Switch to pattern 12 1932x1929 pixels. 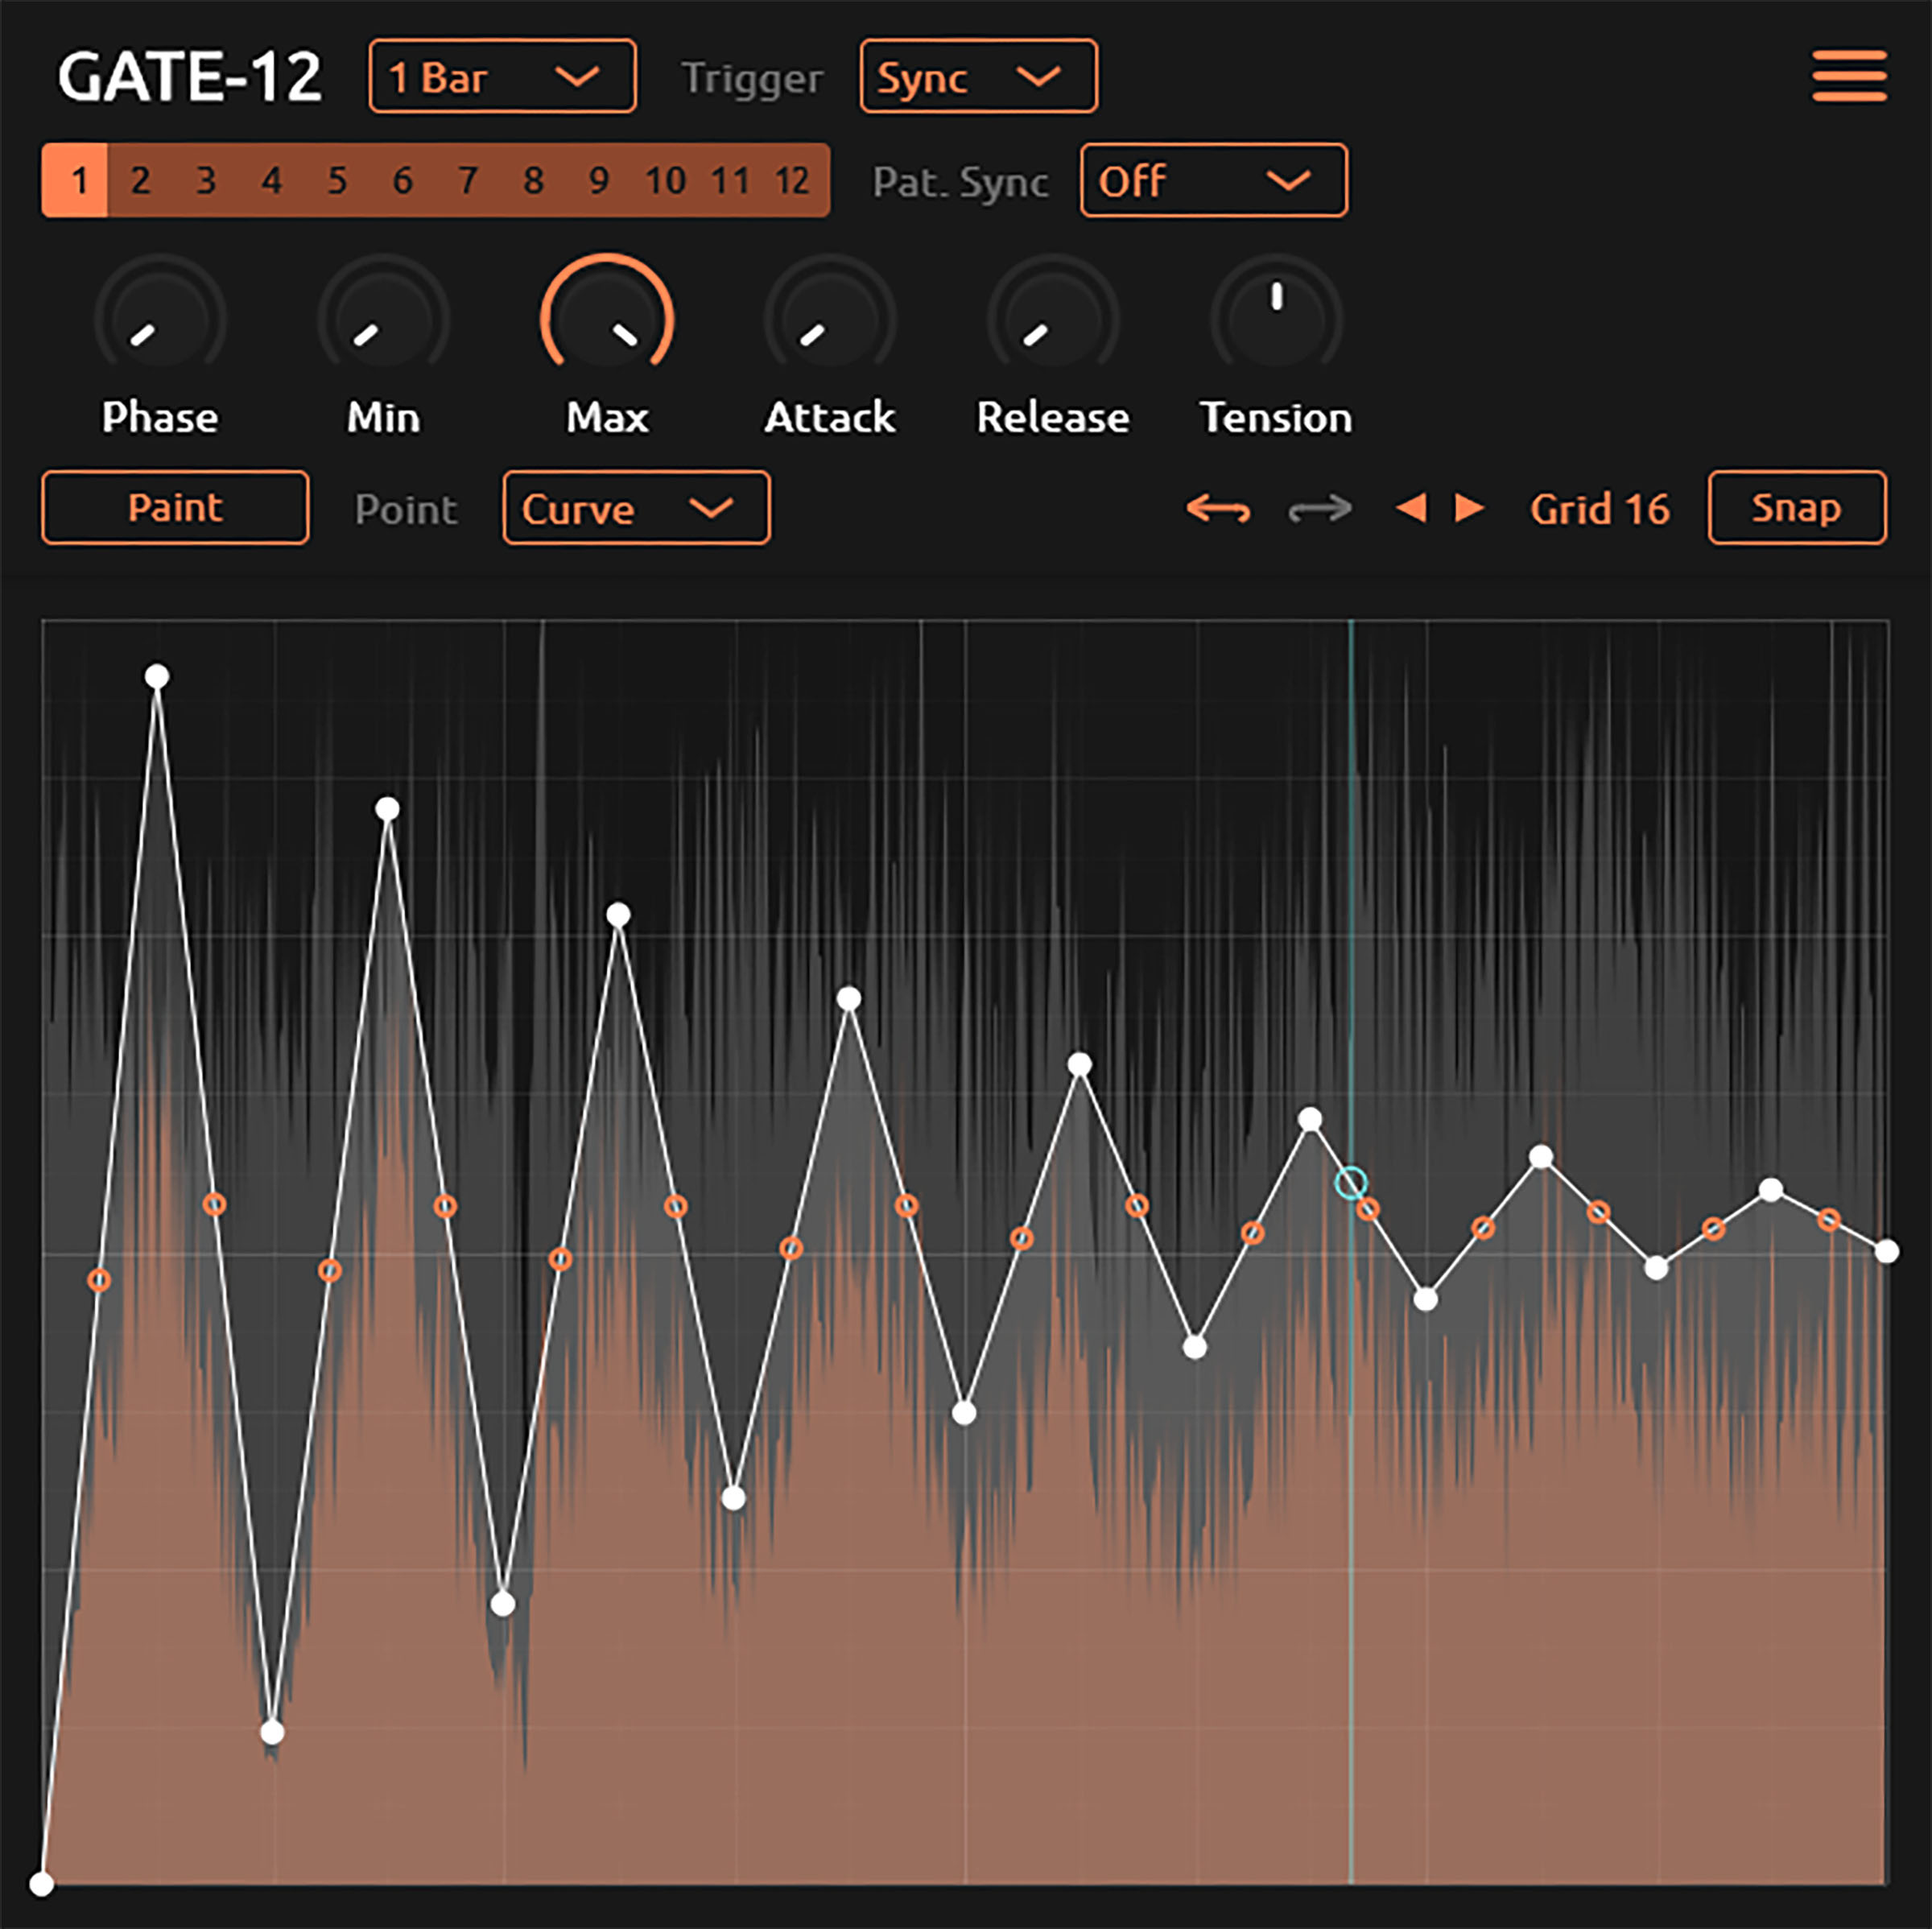(792, 181)
